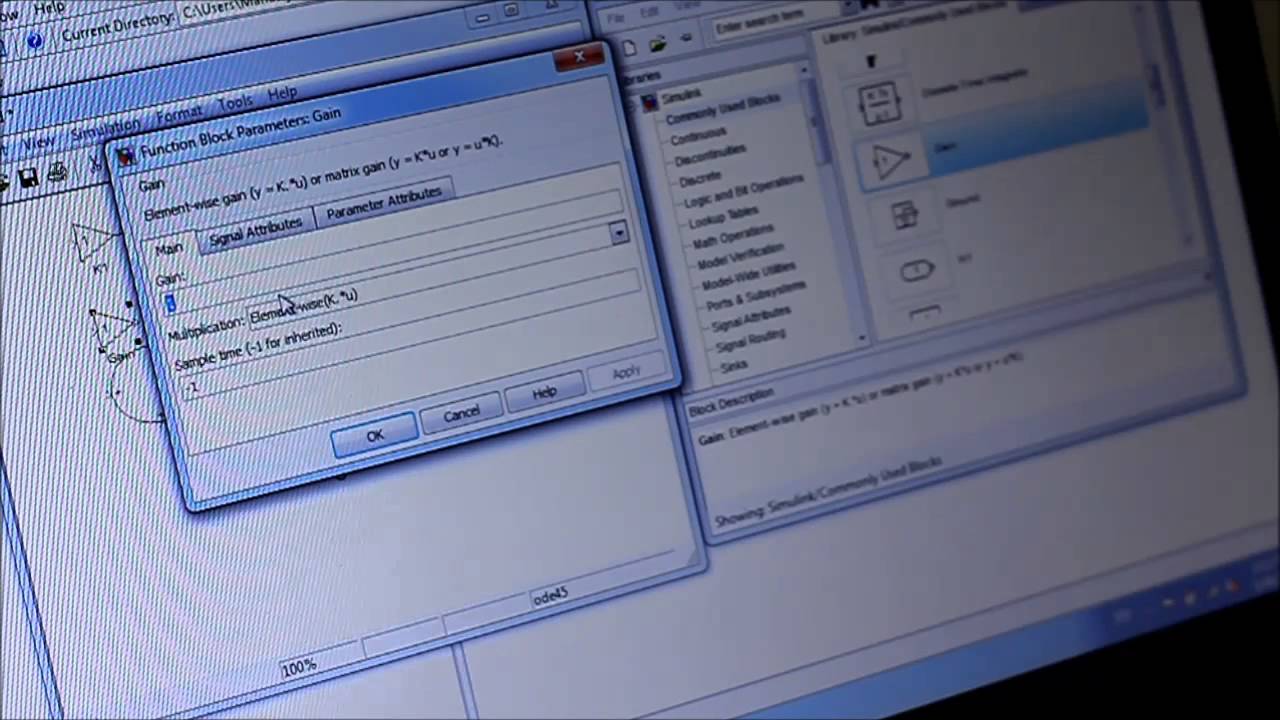Select Discontinuities in the library tree

[x=711, y=156]
